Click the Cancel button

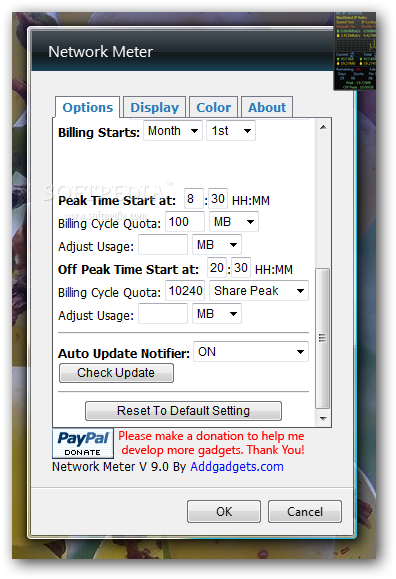point(305,511)
